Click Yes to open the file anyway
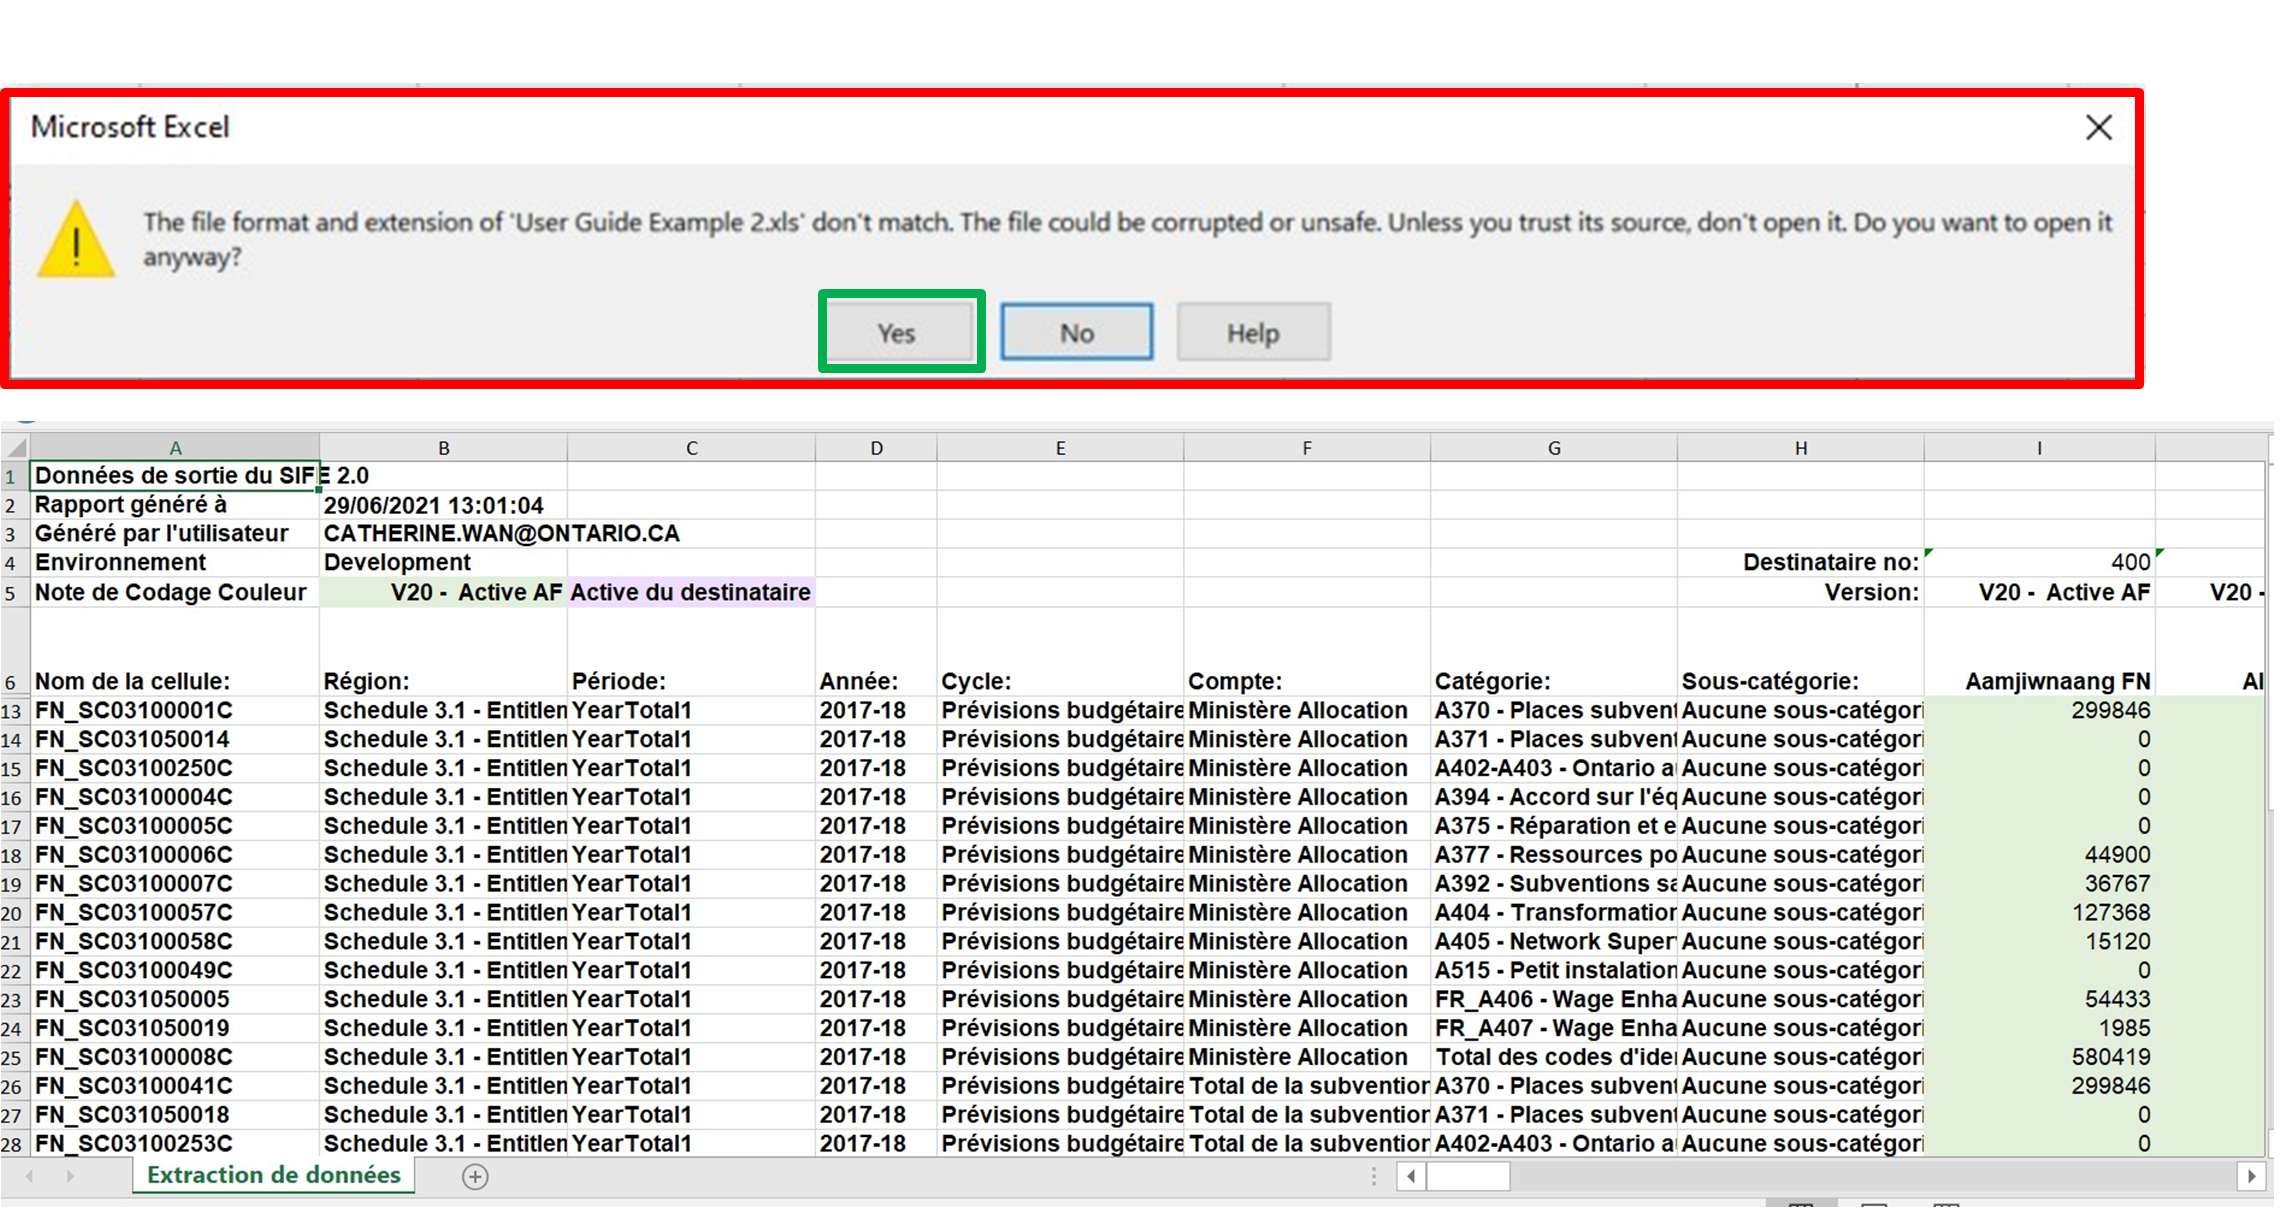 point(896,333)
